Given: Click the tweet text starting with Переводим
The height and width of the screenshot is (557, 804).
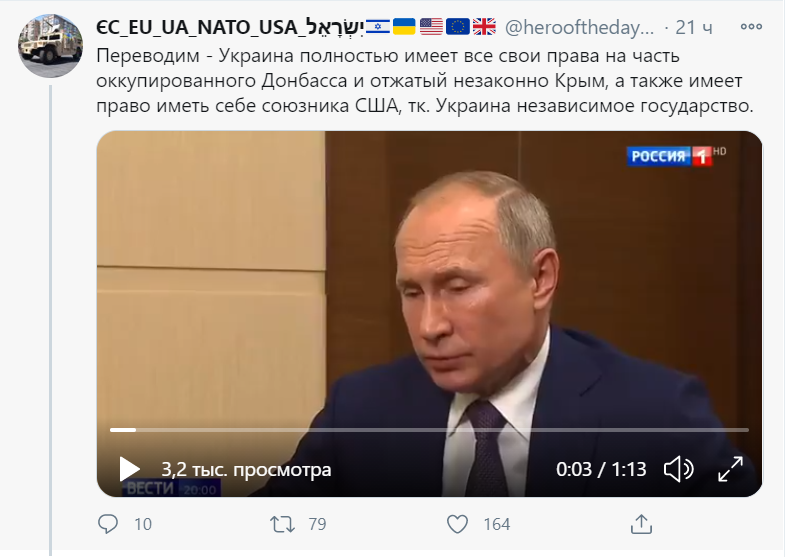Looking at the screenshot, I should 425,81.
